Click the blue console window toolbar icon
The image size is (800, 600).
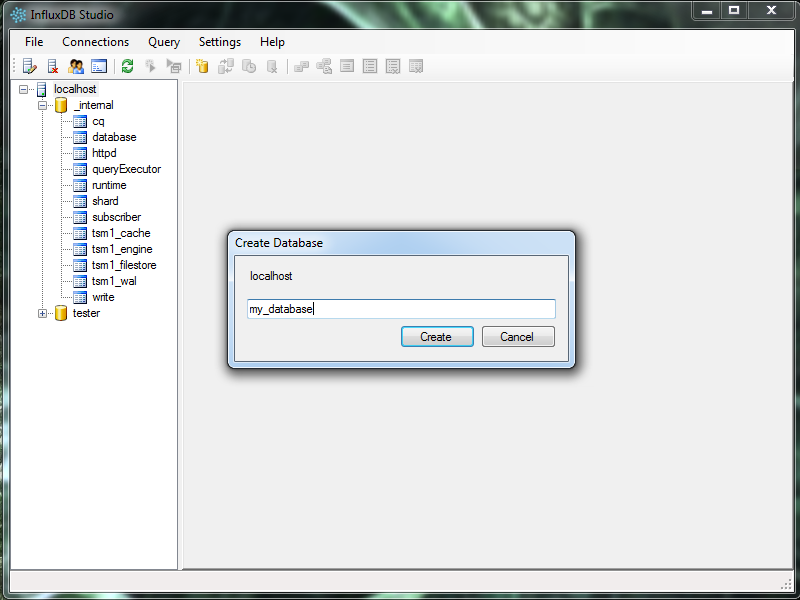(x=99, y=66)
